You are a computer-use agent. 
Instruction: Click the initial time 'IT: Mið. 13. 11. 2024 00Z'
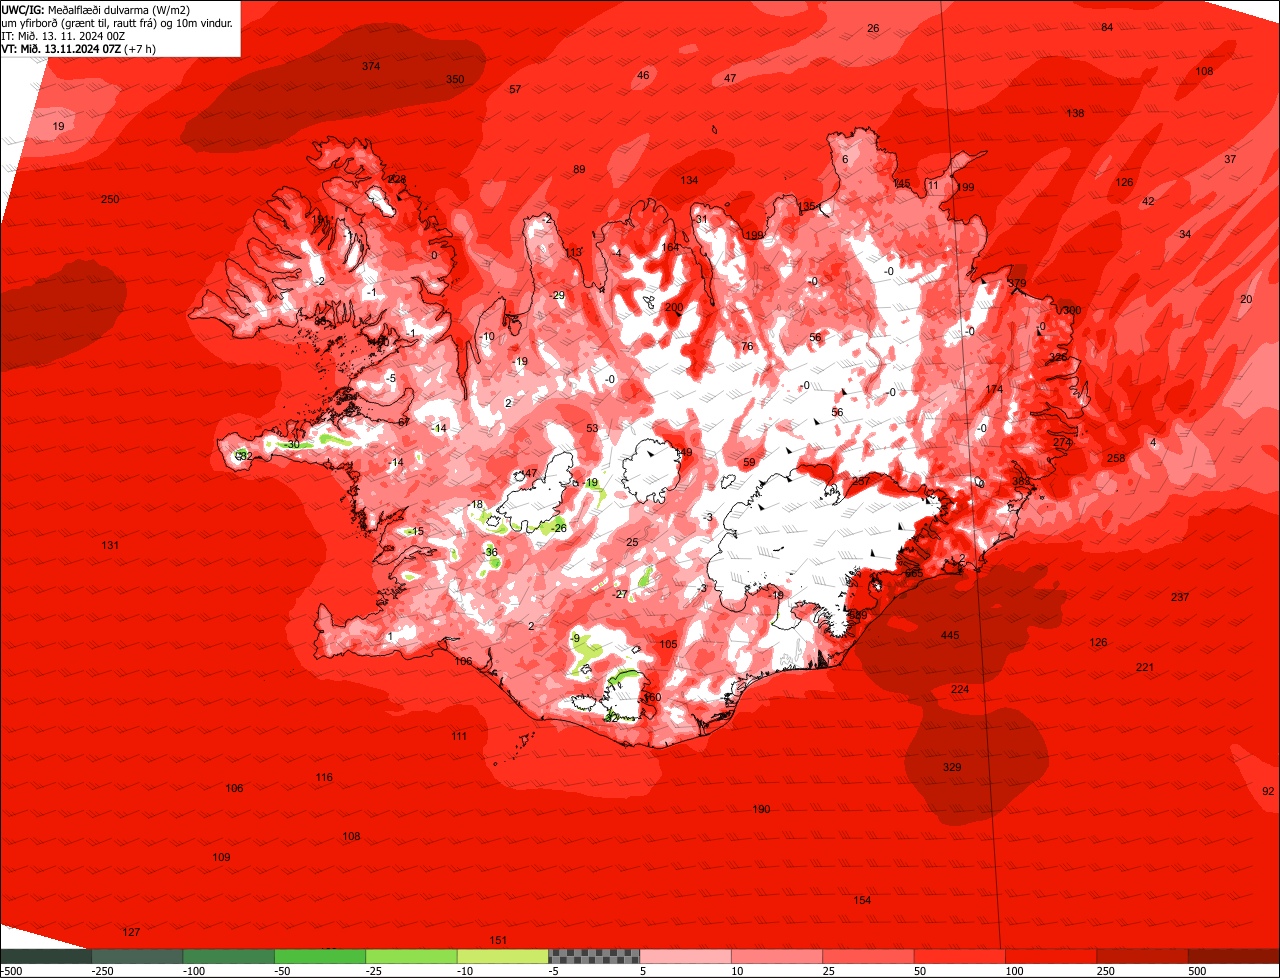coord(63,35)
